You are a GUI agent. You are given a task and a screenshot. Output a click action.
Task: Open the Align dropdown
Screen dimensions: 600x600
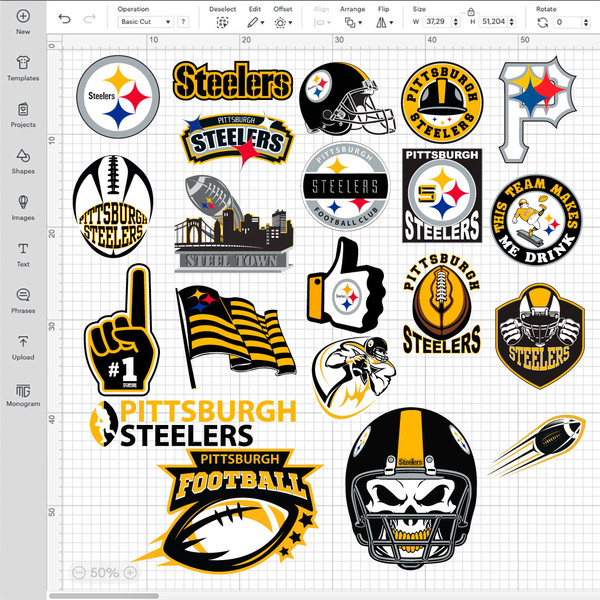322,23
